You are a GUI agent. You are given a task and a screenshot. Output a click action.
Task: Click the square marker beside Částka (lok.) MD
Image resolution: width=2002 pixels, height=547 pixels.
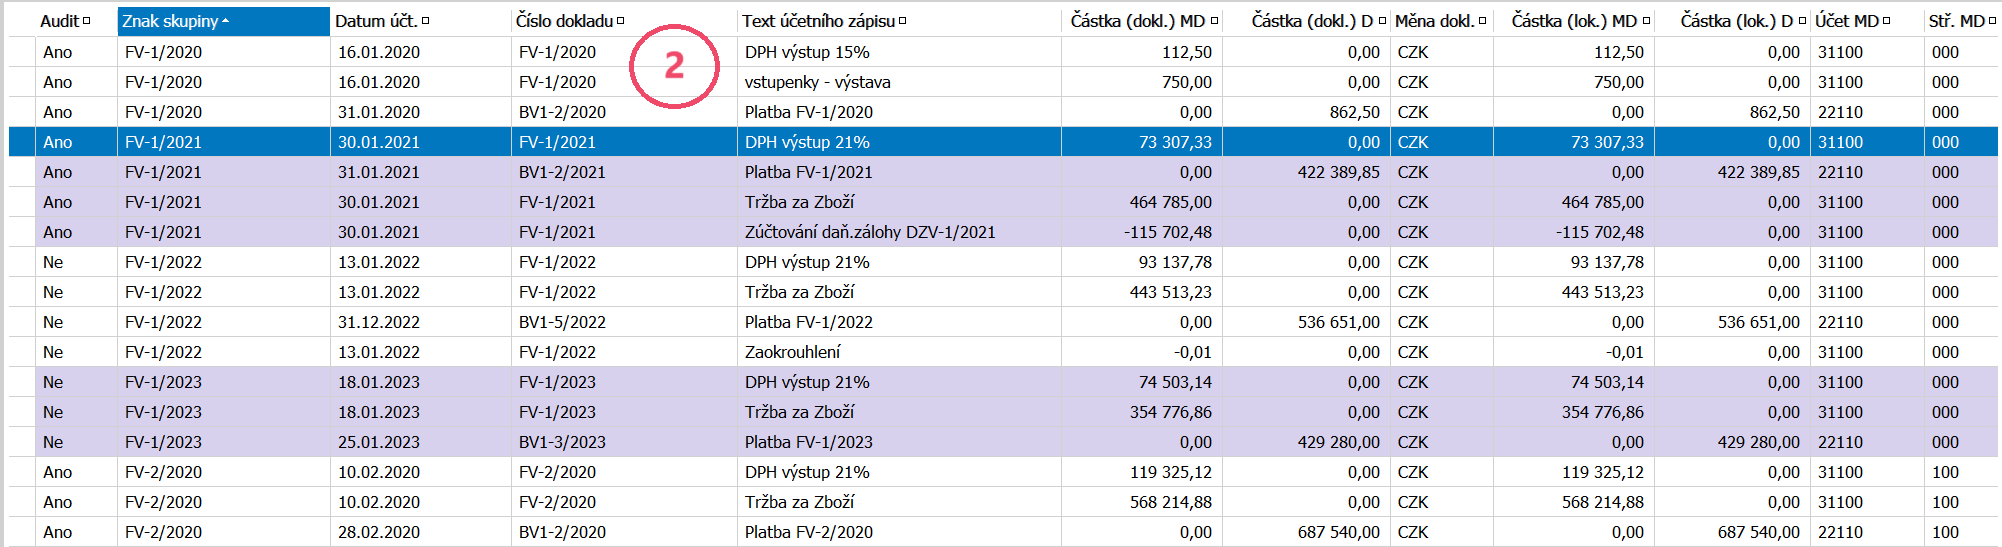pos(1646,21)
